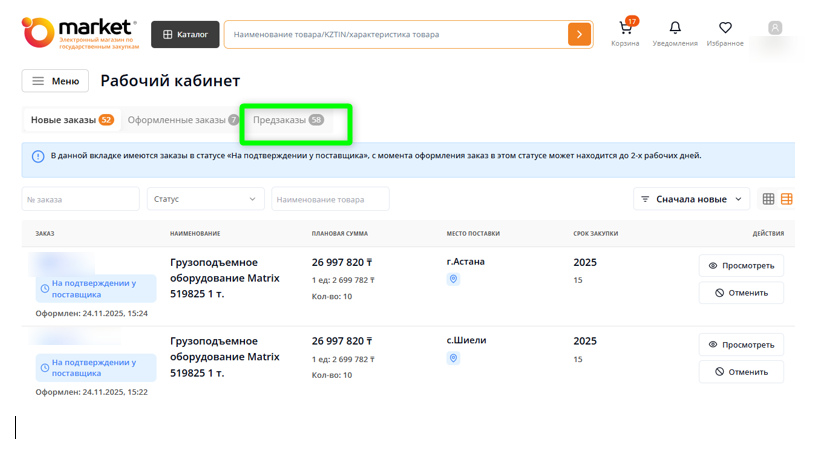Open favorites heart icon (Избранное)
Viewport: 839px width, 449px height.
pyautogui.click(x=725, y=28)
